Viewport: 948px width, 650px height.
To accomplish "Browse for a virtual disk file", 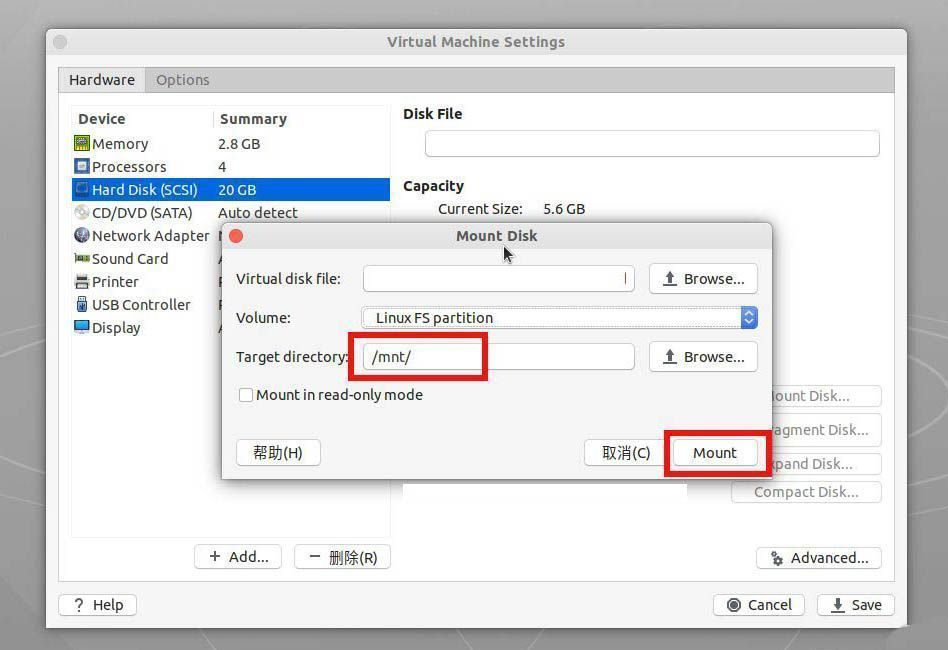I will point(703,278).
